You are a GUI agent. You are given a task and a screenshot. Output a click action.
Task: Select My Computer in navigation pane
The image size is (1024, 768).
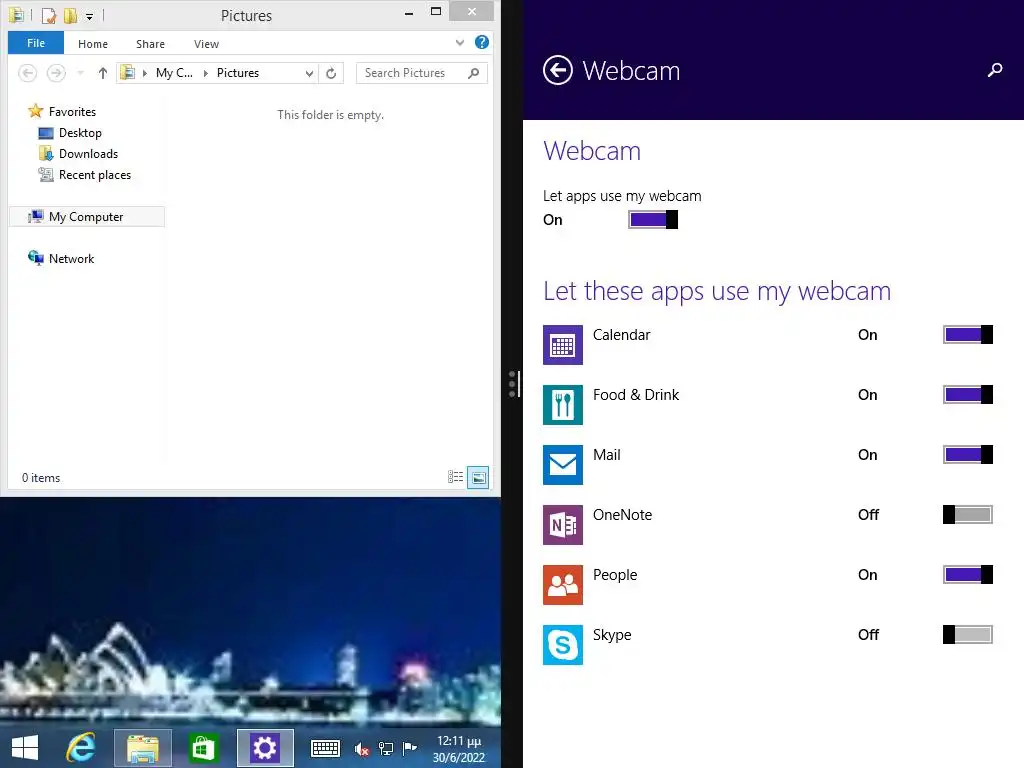tap(87, 217)
